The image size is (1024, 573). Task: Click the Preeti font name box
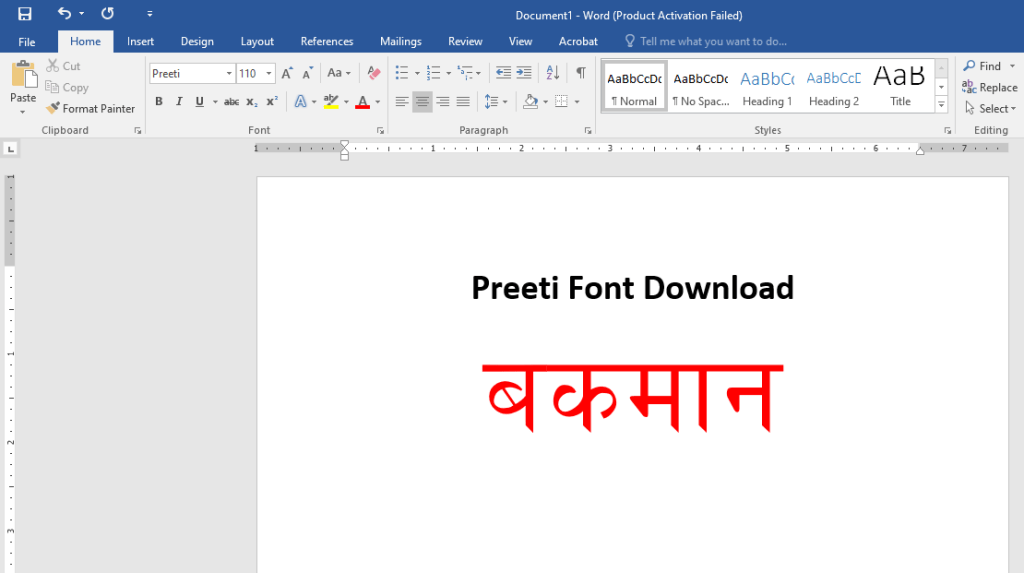point(187,73)
